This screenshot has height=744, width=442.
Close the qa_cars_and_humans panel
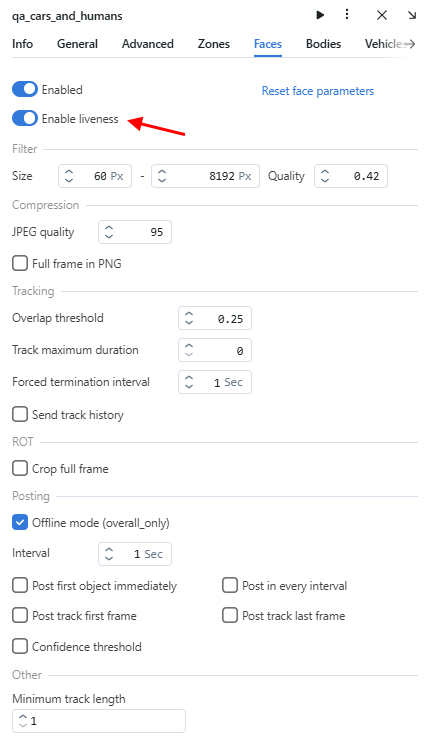coord(382,15)
